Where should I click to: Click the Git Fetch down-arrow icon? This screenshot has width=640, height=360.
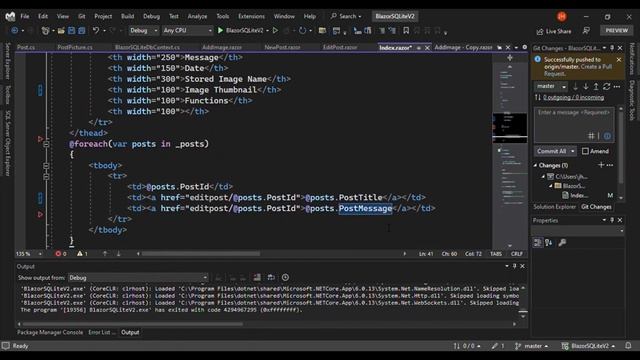click(x=575, y=87)
